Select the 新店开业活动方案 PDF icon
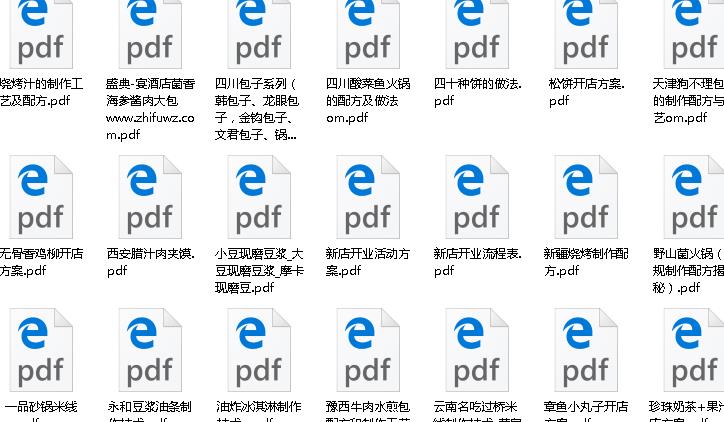Screen dimensions: 724x422 click(x=368, y=197)
